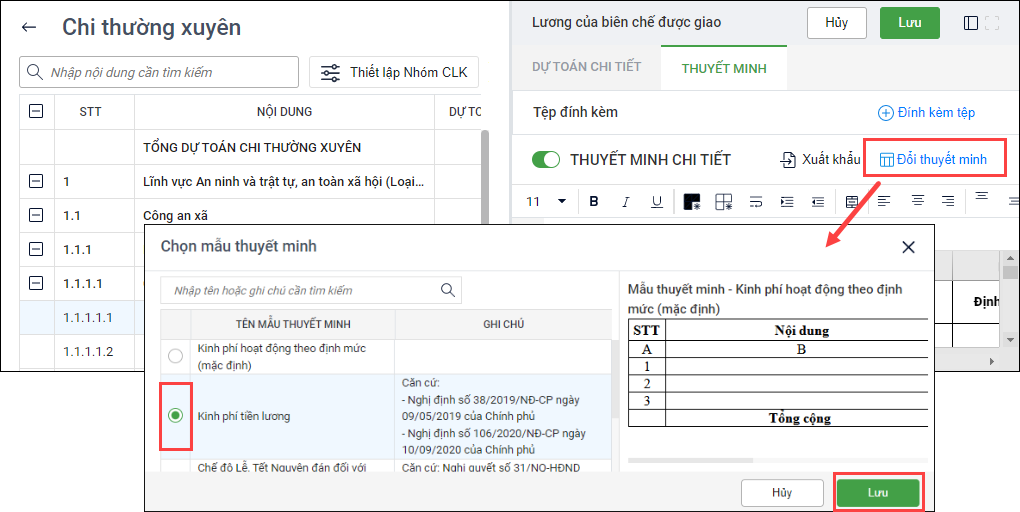1020x512 pixels.
Task: Turn off the THUYẾT MINH CHI TIẾT switch
Action: coord(546,160)
